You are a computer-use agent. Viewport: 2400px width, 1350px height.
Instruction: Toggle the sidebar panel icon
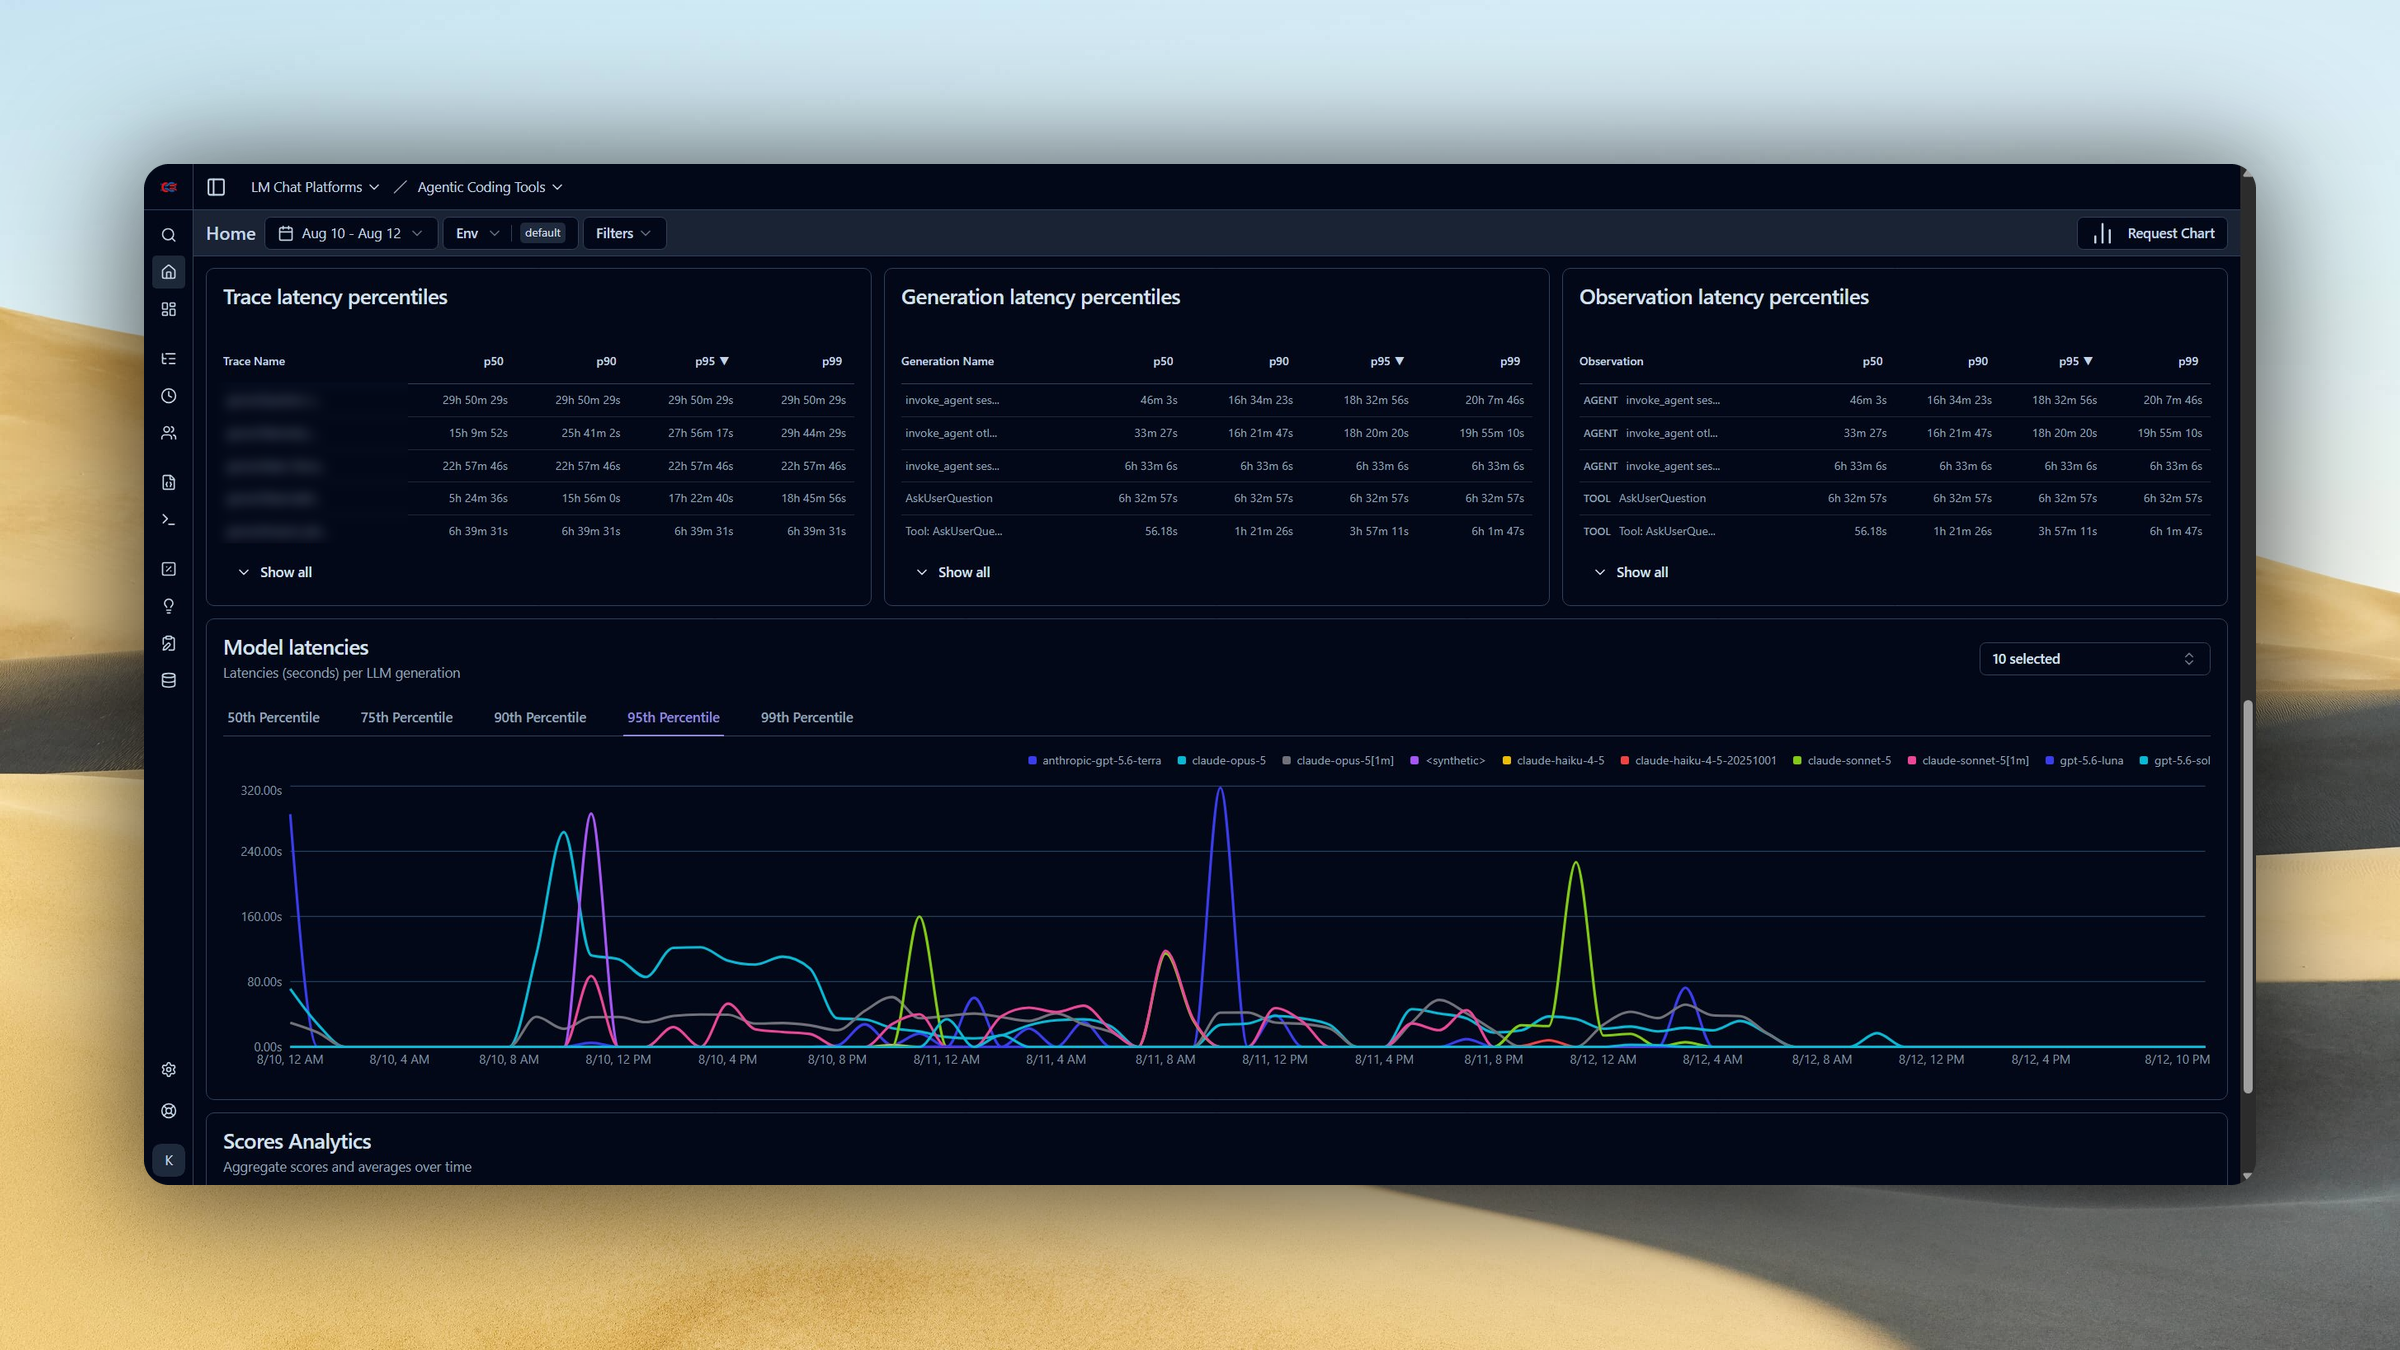(216, 187)
